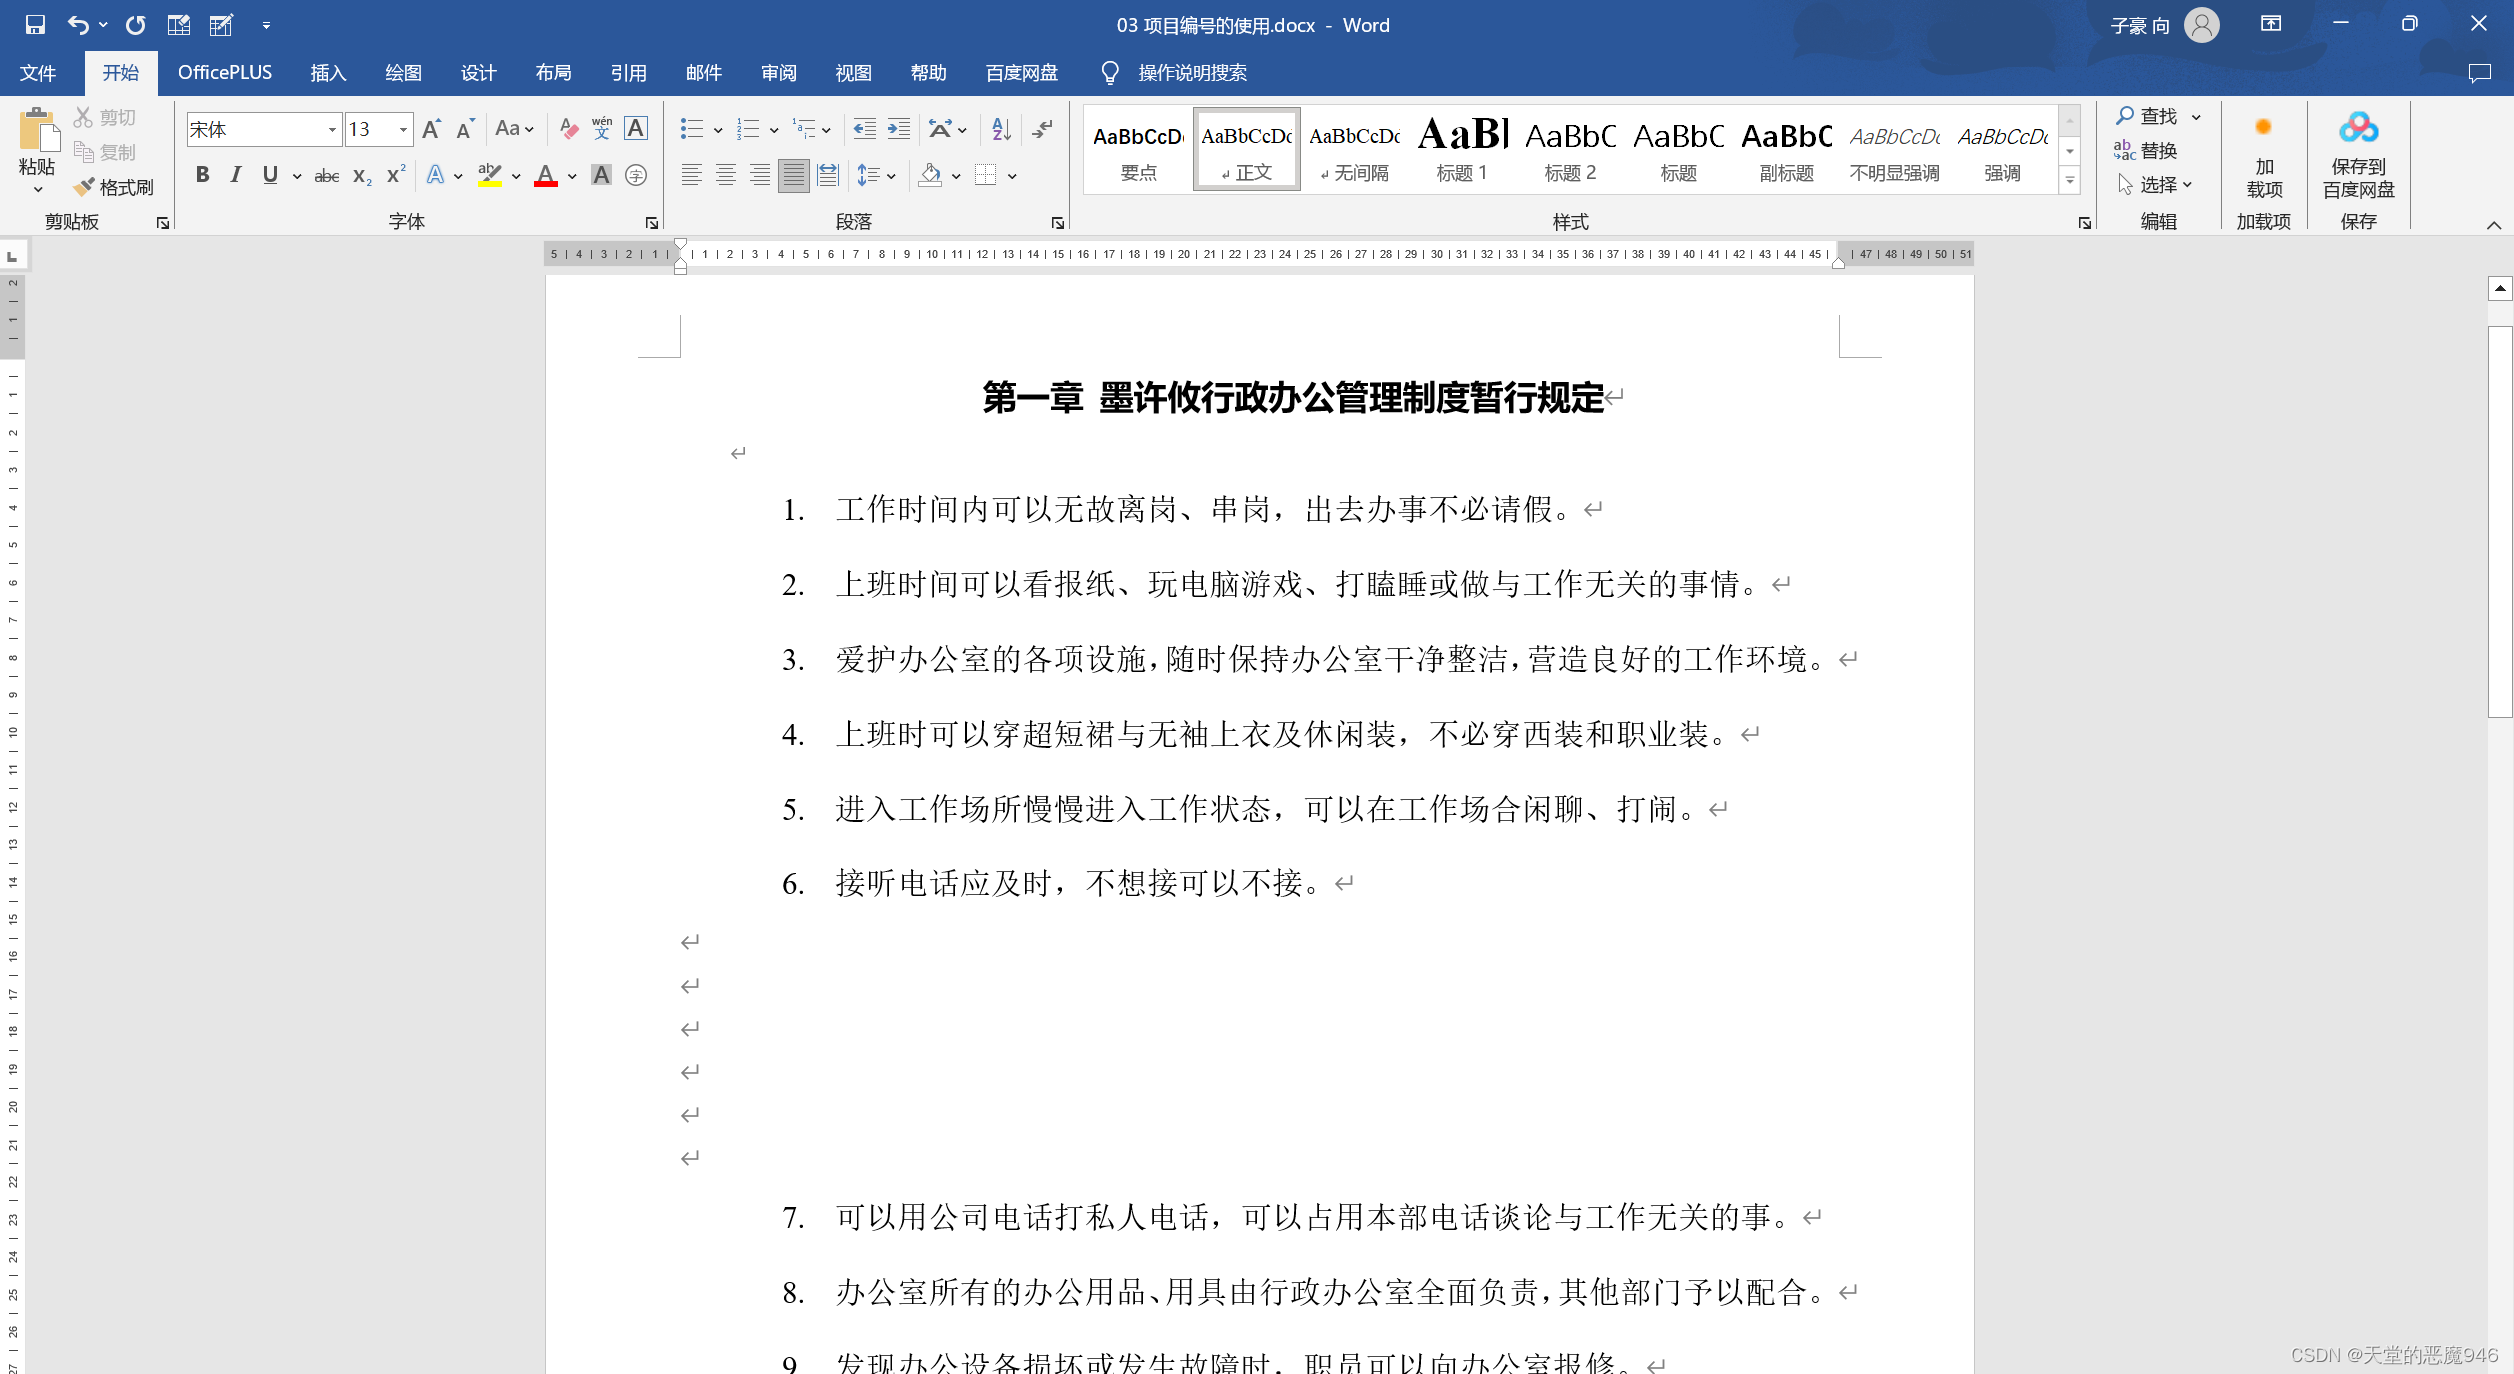Click the Copy icon

click(x=84, y=152)
